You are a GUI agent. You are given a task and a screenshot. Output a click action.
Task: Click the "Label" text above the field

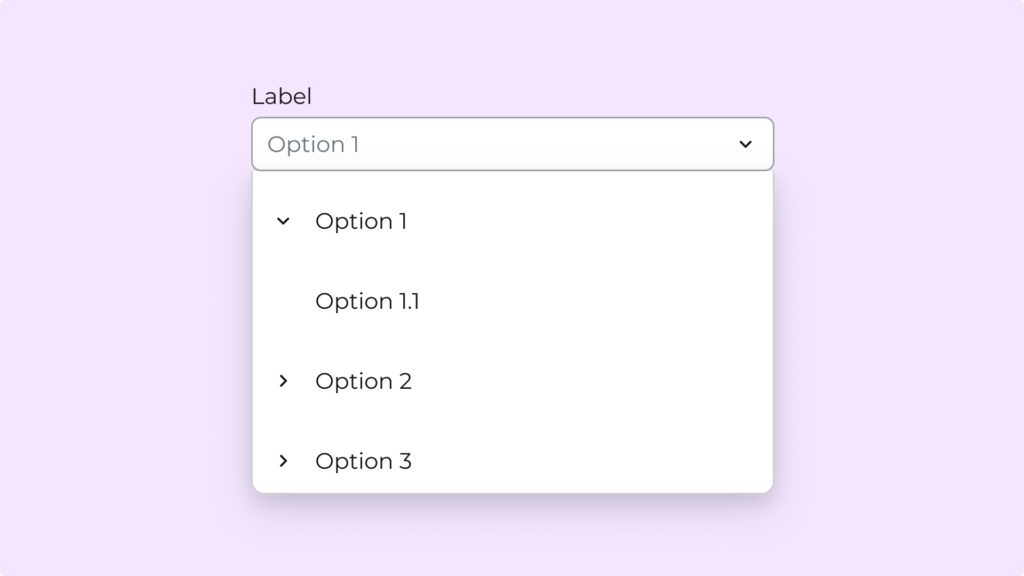281,97
